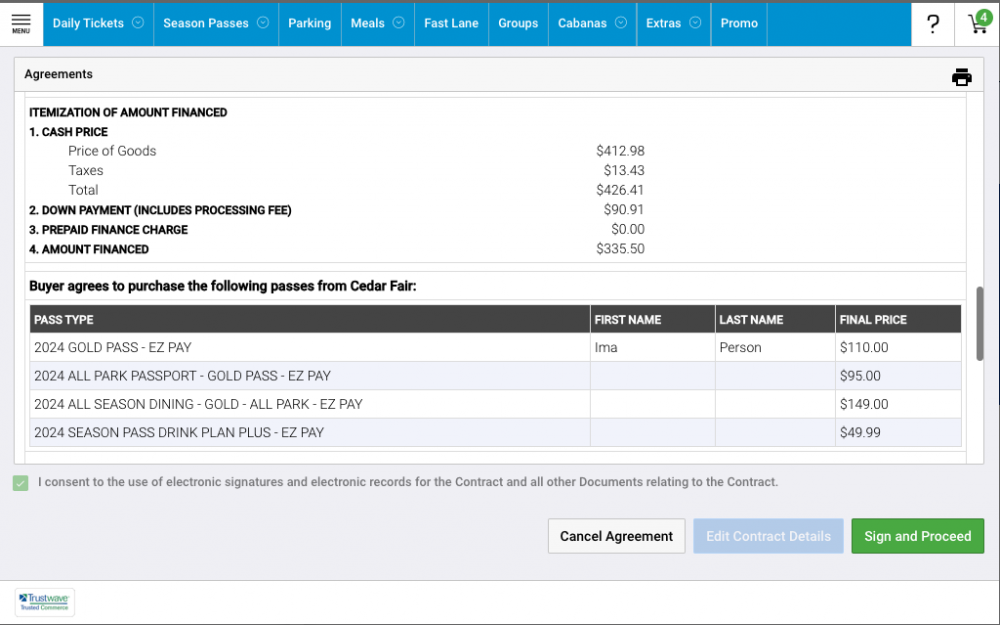Open the hamburger main menu
The image size is (1000, 625).
click(x=21, y=23)
